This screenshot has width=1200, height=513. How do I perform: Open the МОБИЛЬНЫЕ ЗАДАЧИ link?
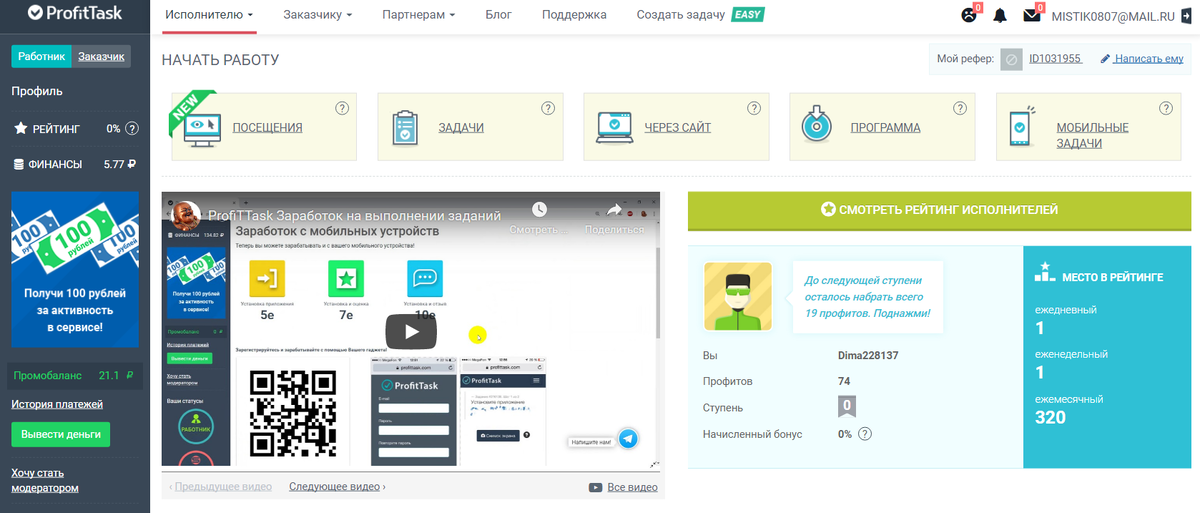pyautogui.click(x=1092, y=135)
